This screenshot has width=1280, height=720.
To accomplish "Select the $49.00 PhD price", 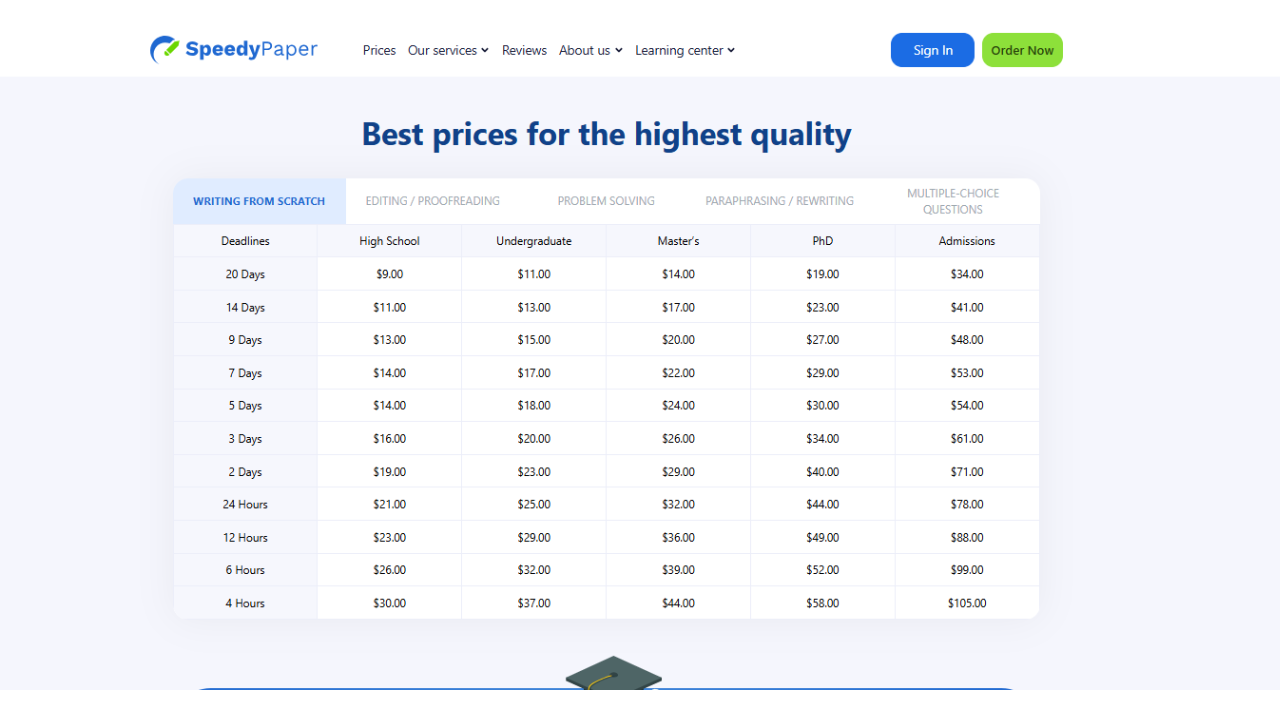I will click(823, 537).
